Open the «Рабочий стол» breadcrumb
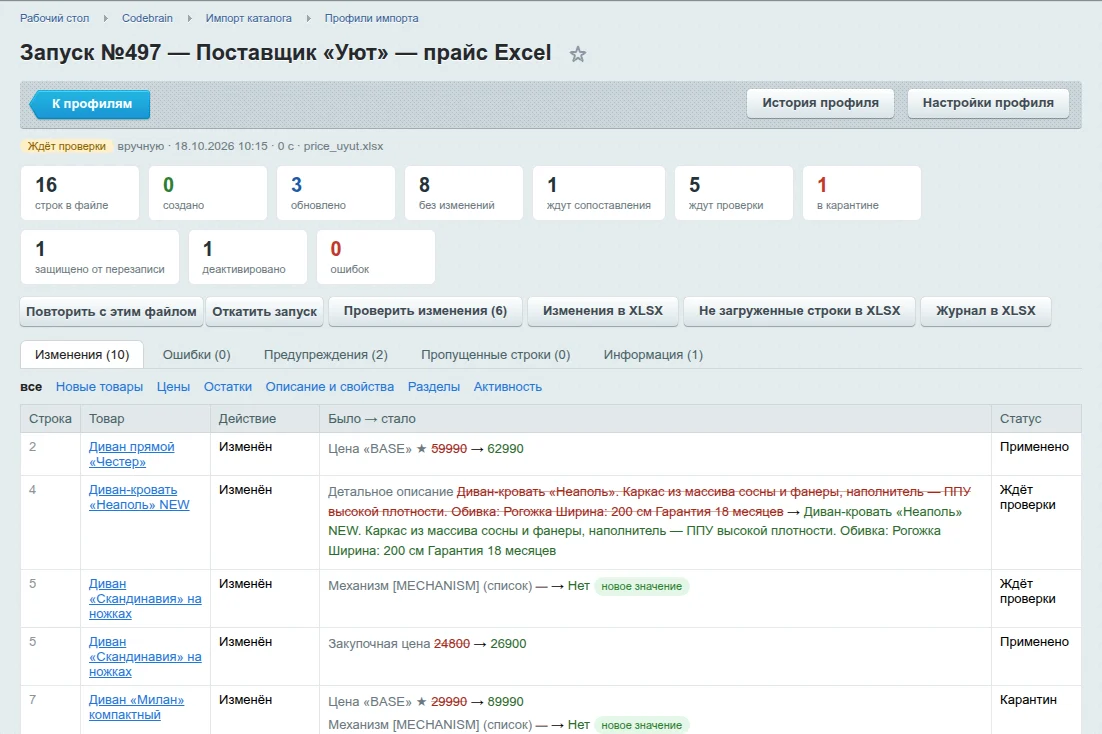The width and height of the screenshot is (1102, 734). (55, 18)
